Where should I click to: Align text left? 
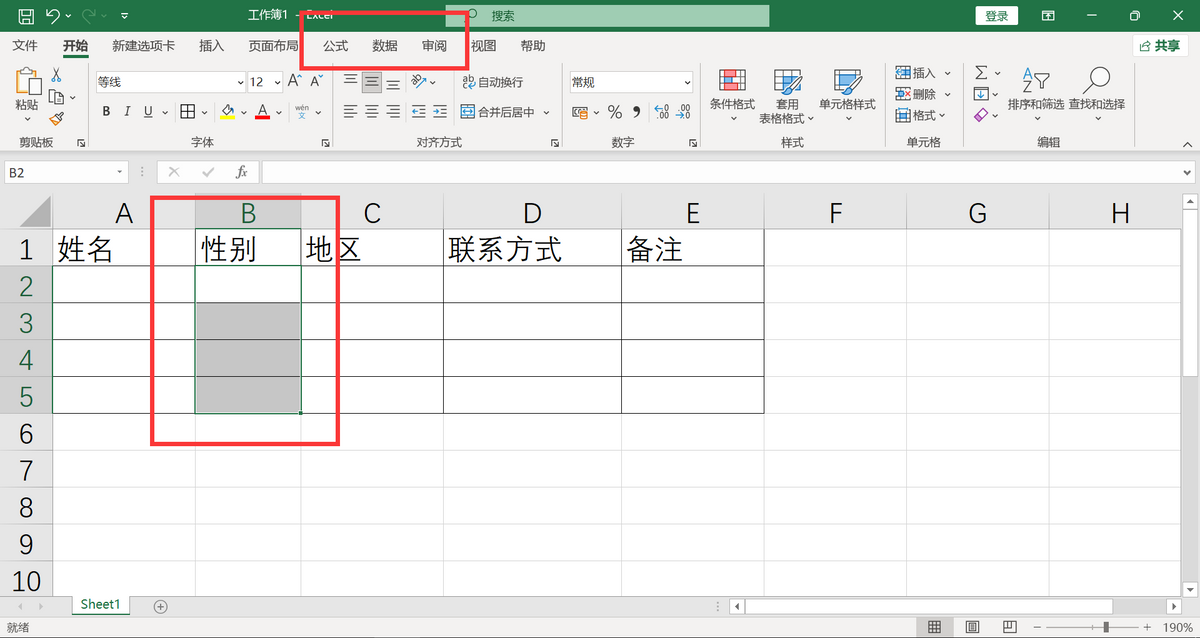(x=350, y=112)
